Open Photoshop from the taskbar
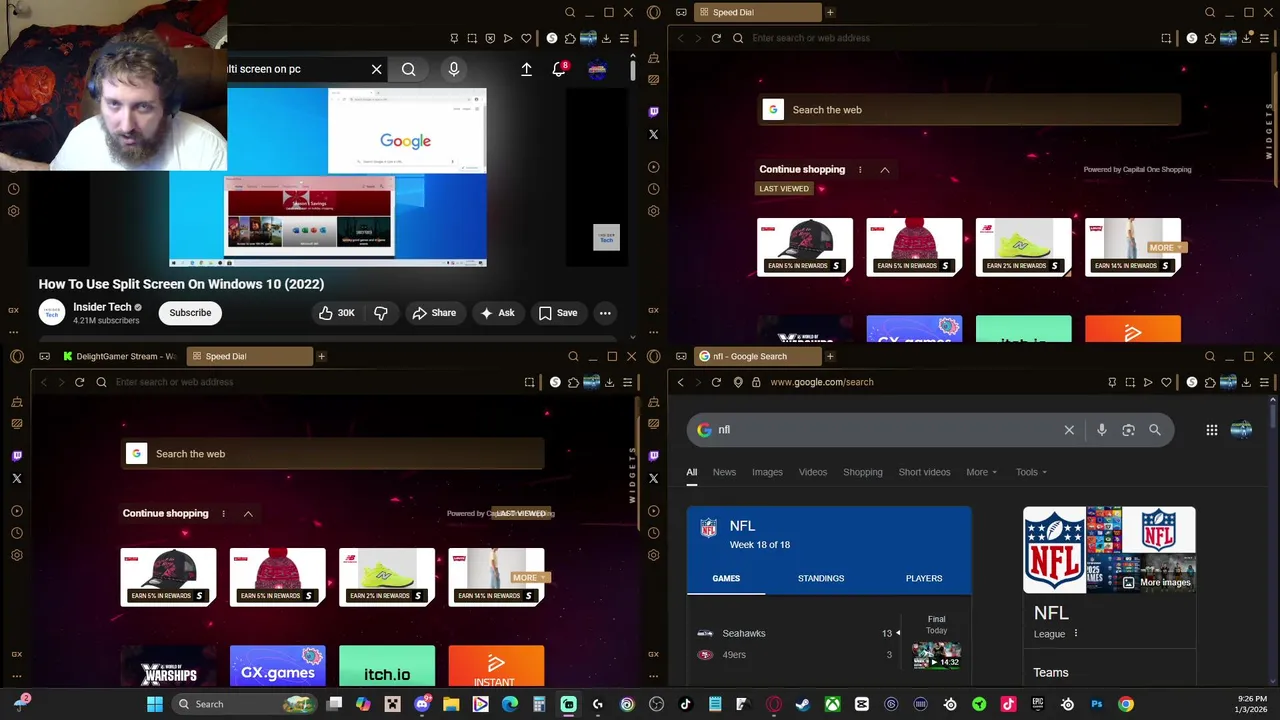The width and height of the screenshot is (1280, 720). 1097,704
